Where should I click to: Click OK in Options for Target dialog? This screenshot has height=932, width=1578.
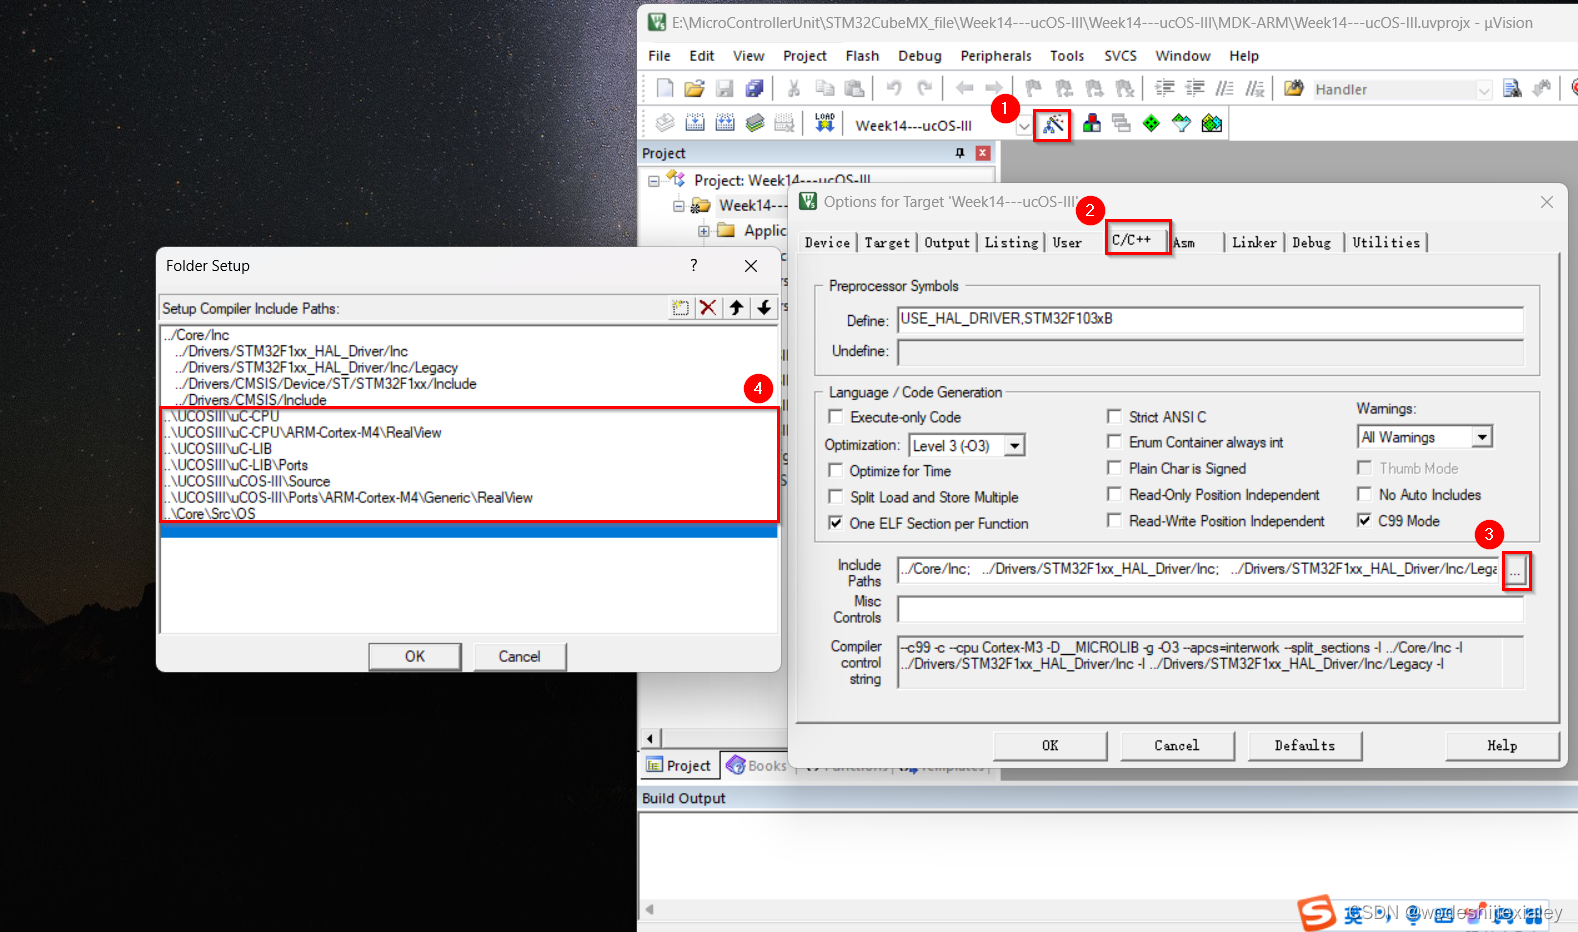1050,746
